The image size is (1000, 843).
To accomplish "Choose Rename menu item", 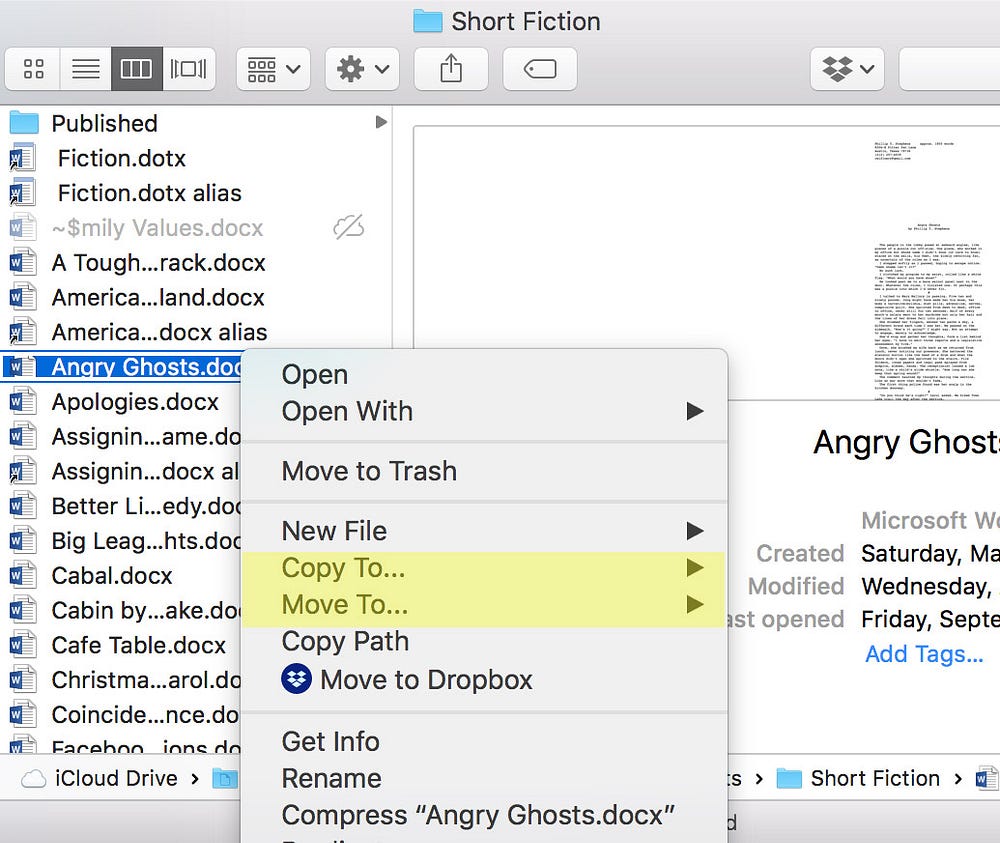I will 485,779.
